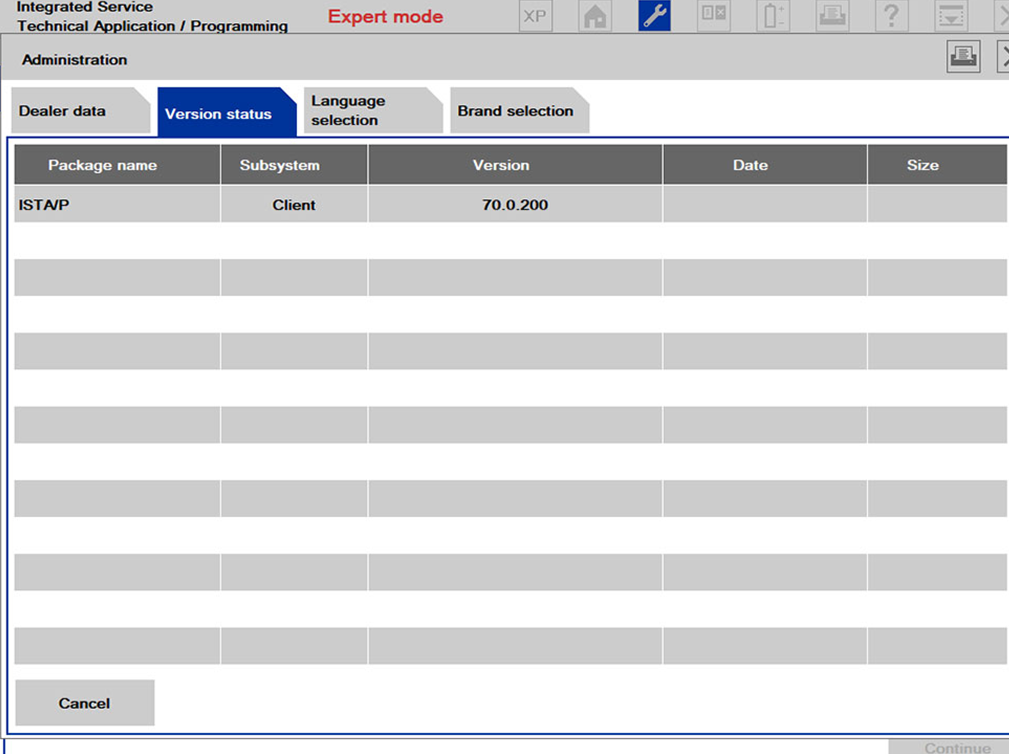Click the Size column header

(937, 165)
